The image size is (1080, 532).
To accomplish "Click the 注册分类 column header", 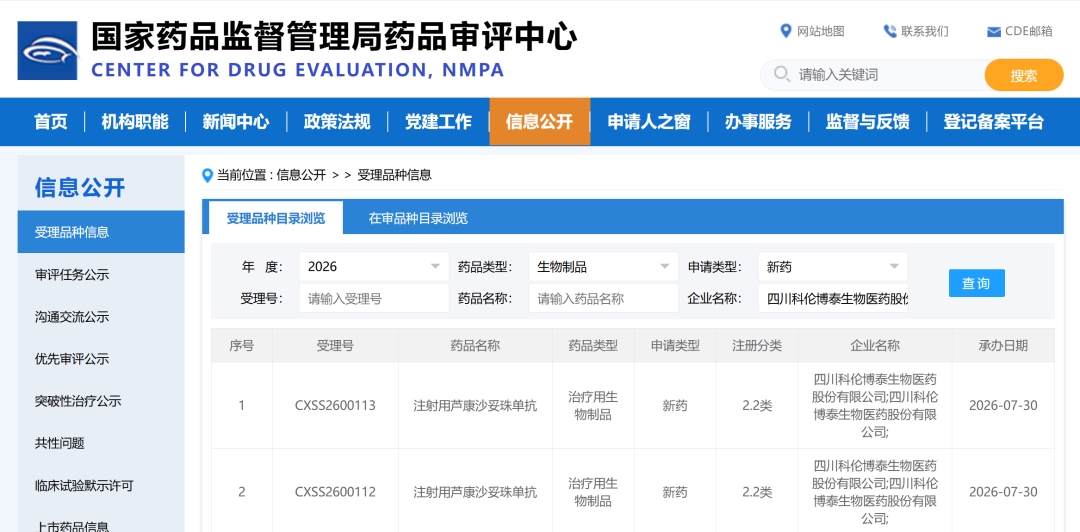I will pos(757,345).
